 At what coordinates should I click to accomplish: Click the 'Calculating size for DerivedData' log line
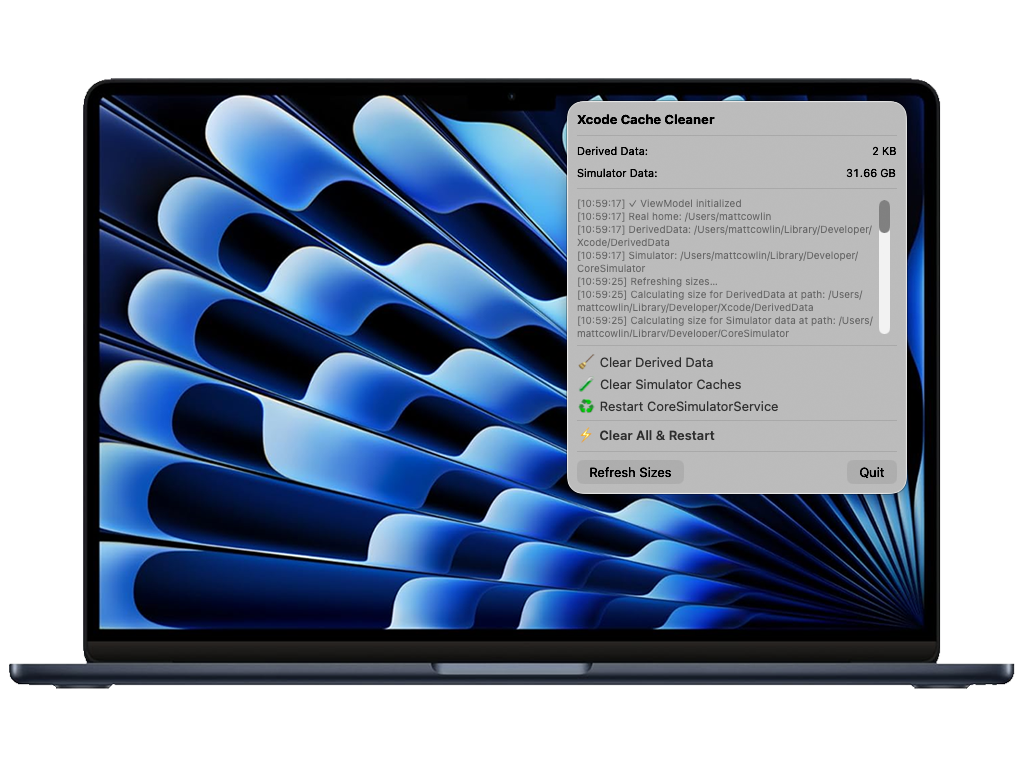pyautogui.click(x=720, y=301)
